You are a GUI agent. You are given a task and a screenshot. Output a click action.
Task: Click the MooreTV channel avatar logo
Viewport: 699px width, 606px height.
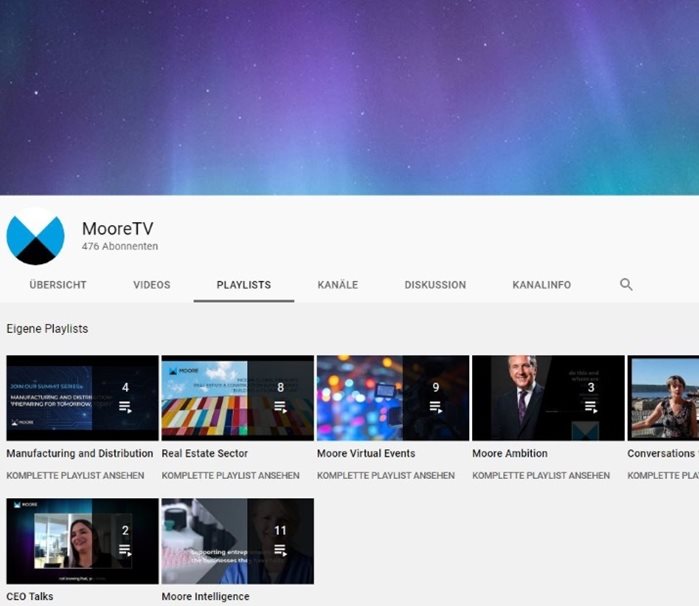[35, 236]
